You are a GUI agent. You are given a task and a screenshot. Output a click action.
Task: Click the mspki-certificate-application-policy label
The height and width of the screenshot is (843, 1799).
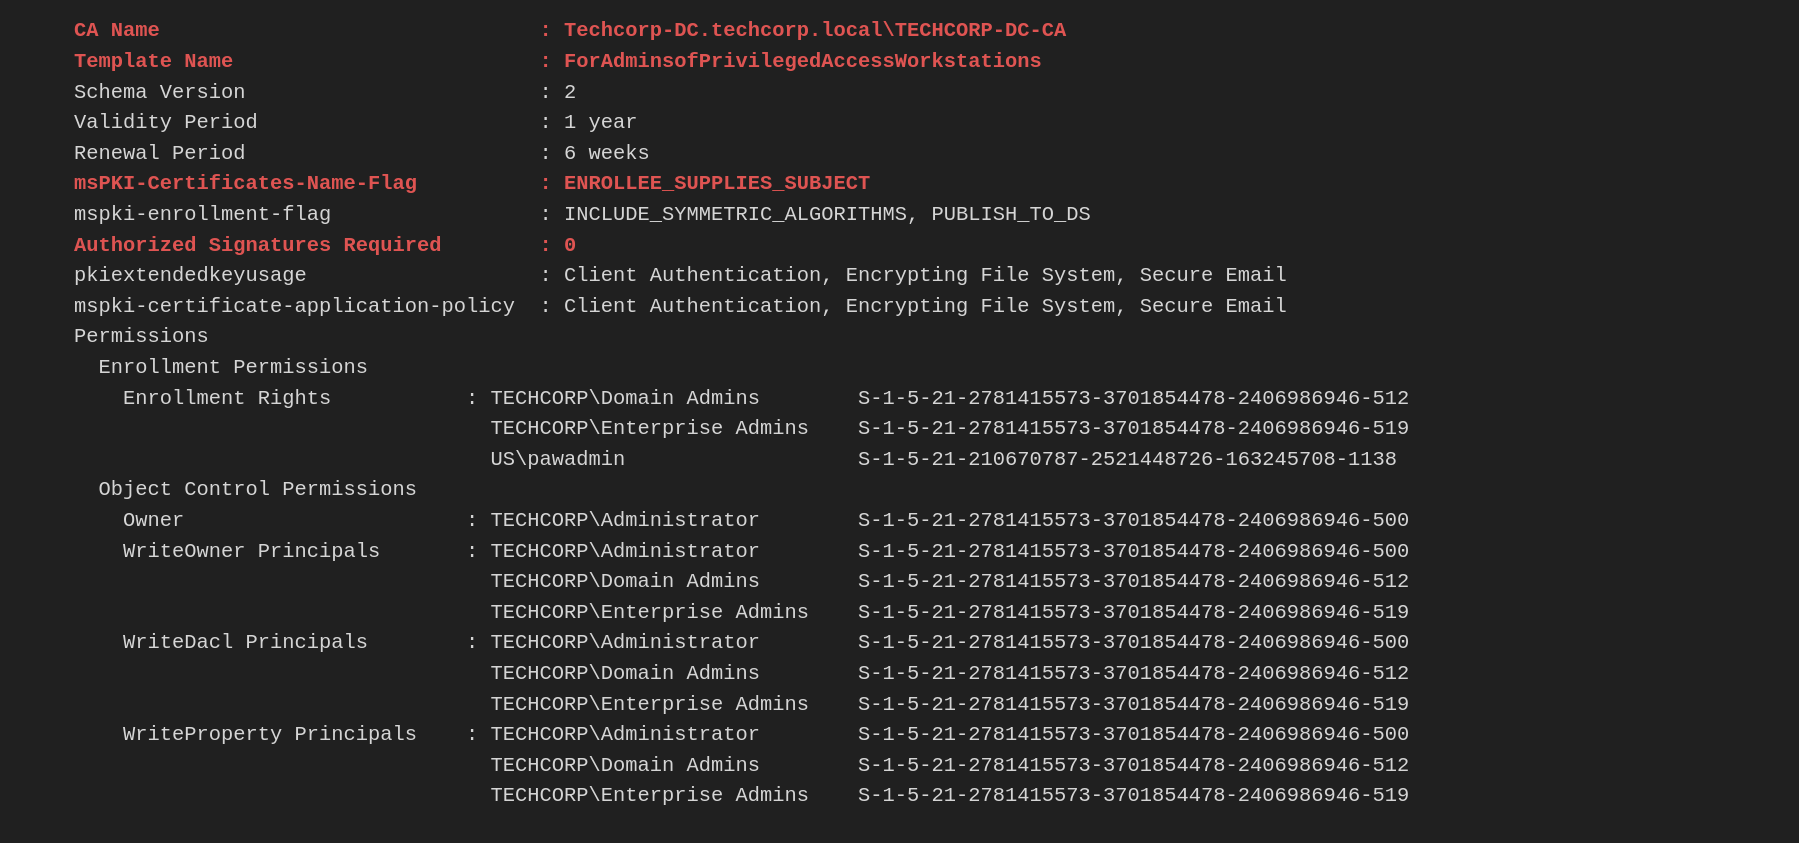(x=294, y=306)
